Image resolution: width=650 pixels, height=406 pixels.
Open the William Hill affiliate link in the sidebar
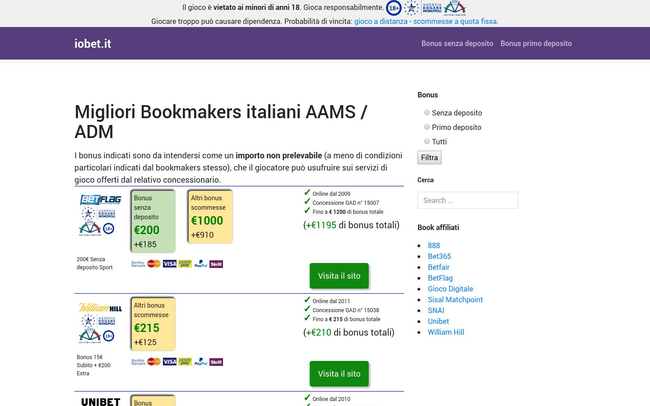tap(446, 332)
